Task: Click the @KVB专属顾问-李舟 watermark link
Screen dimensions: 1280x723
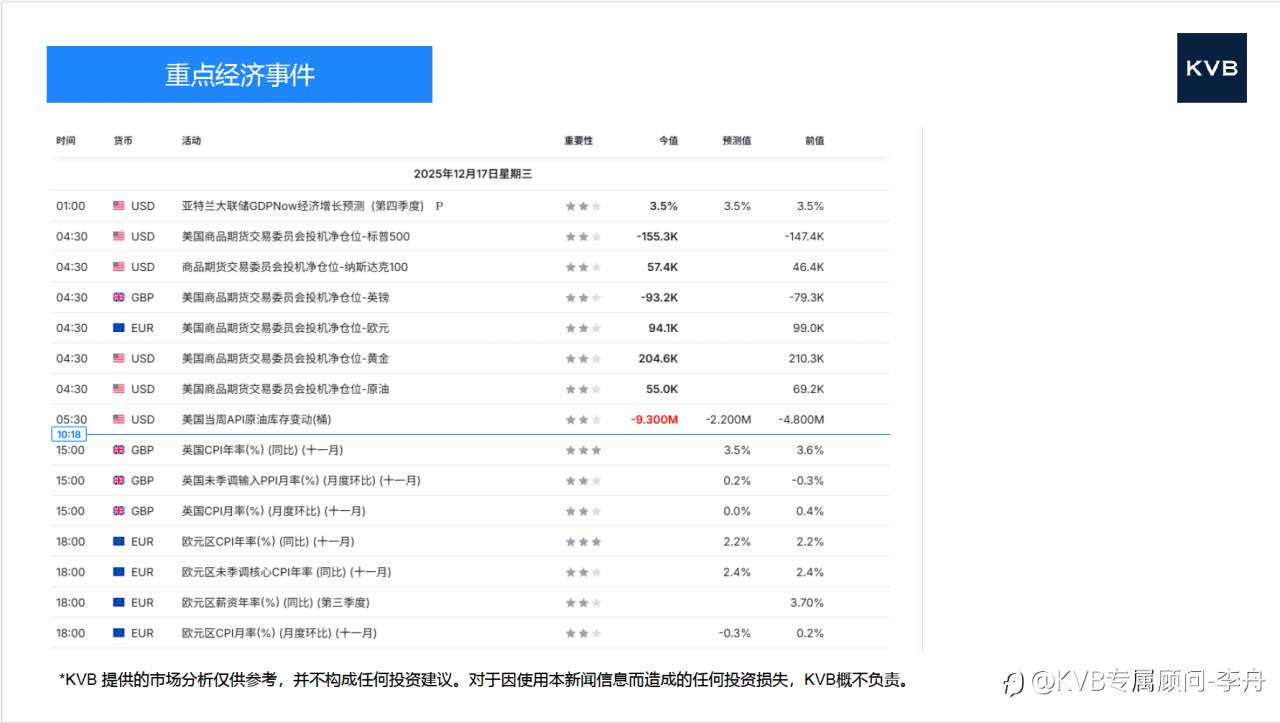Action: coord(1138,681)
